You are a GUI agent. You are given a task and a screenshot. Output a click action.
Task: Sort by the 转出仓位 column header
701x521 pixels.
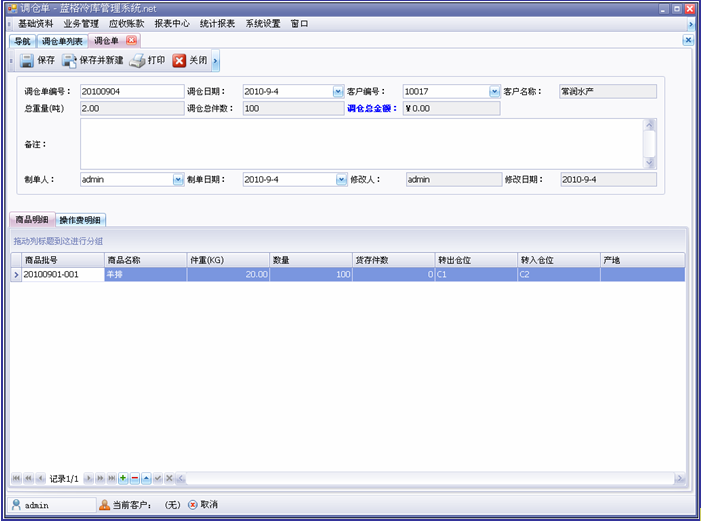point(476,260)
